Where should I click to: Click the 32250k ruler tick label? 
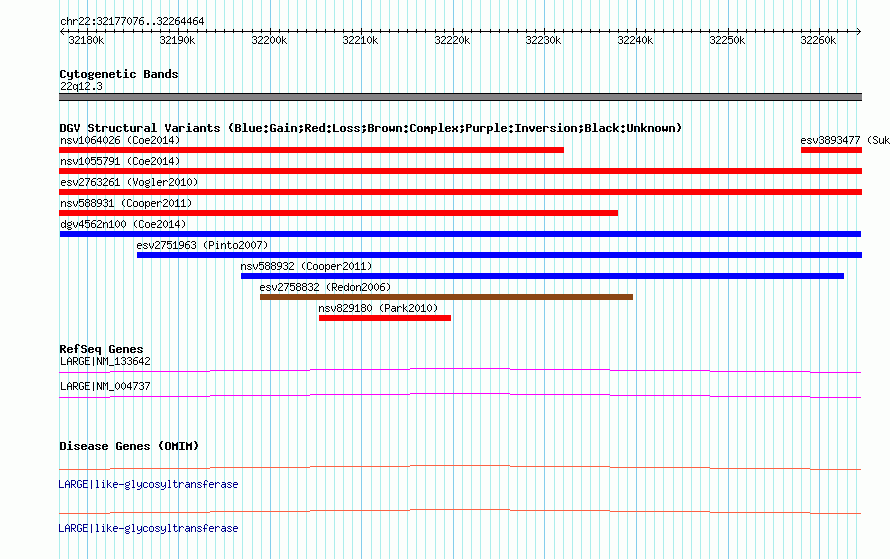coord(727,40)
